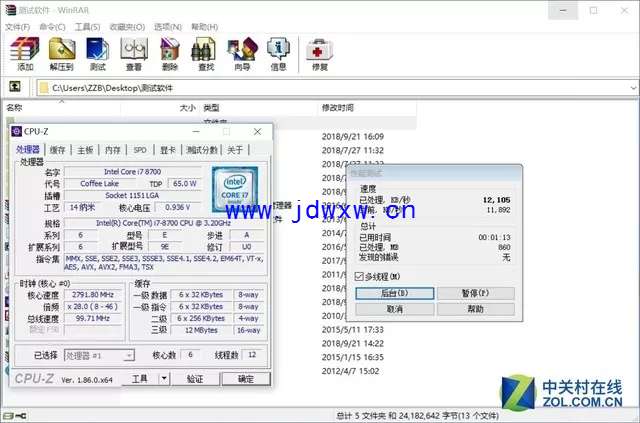Click the Intel Core i7 logo badge in CPU-Z
The image size is (640, 423).
(235, 189)
